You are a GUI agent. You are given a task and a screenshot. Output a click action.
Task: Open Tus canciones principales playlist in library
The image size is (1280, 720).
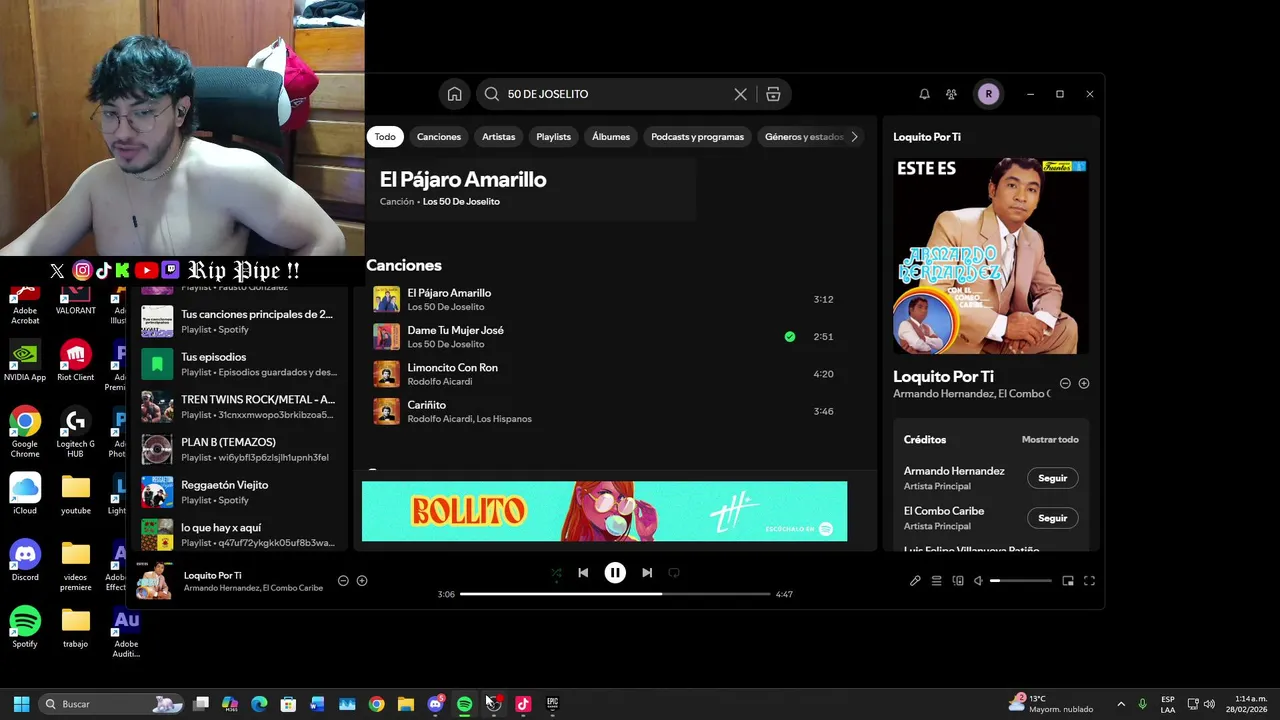coord(239,321)
